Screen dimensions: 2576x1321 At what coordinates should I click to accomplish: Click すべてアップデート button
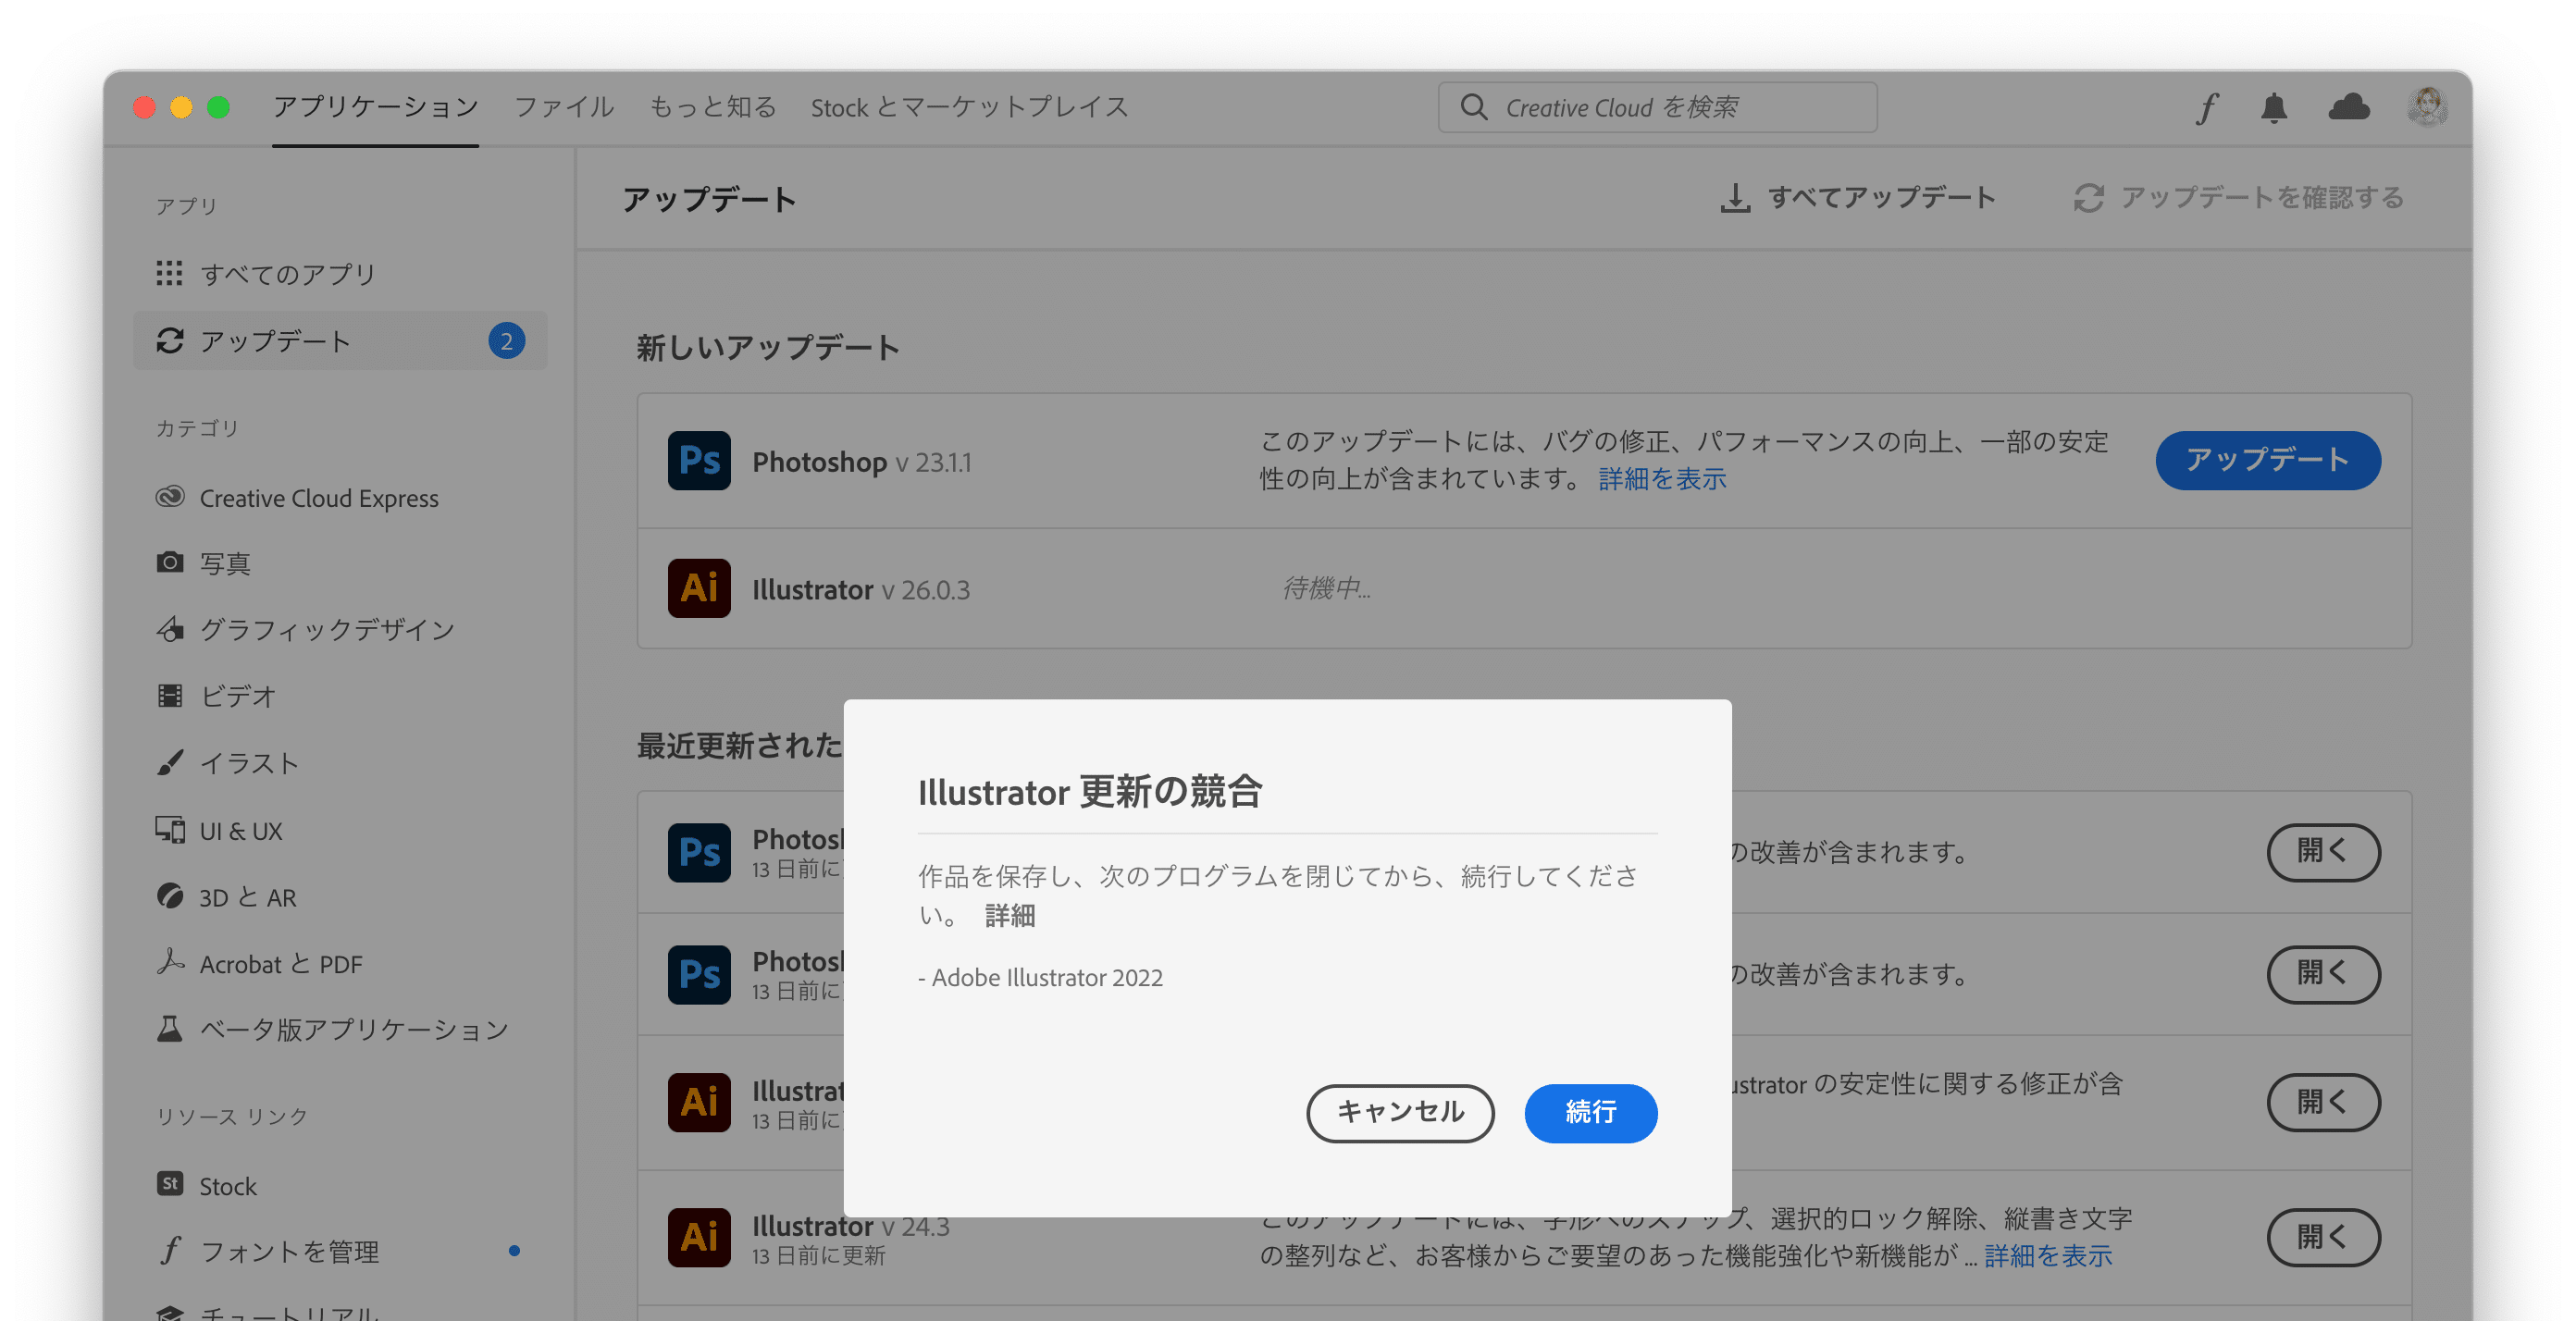(1858, 197)
